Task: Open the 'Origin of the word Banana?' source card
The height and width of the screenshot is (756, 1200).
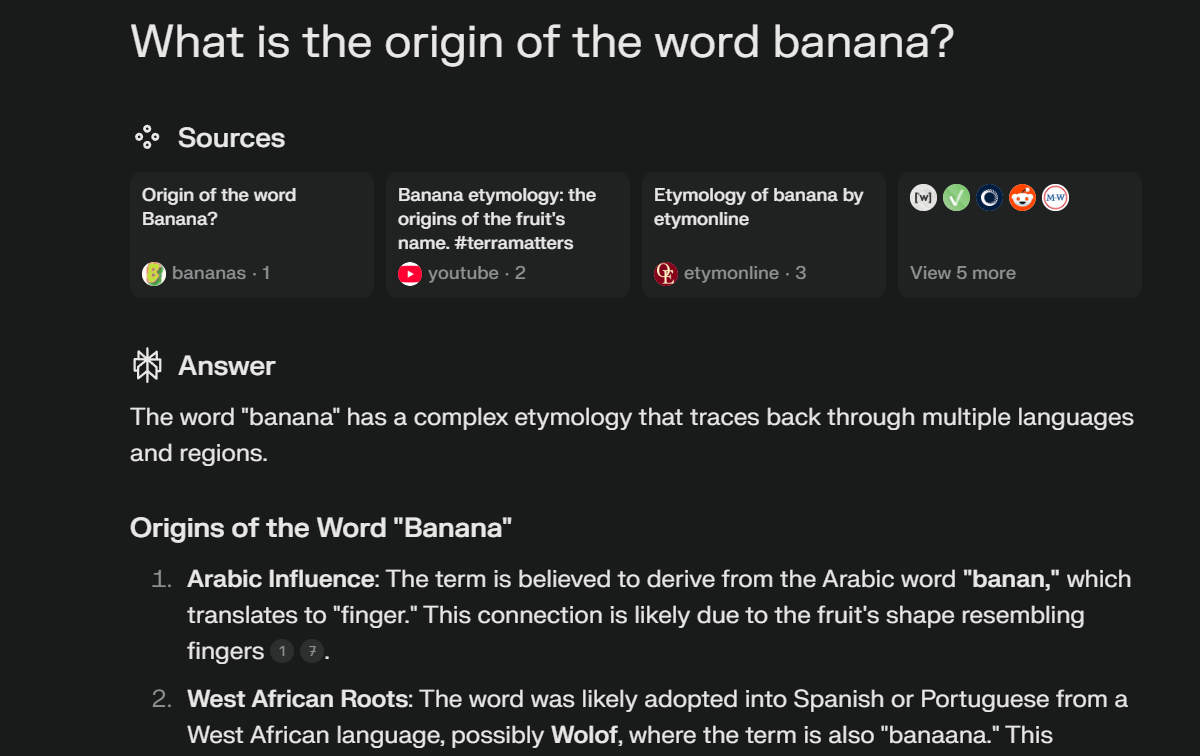Action: coord(251,234)
